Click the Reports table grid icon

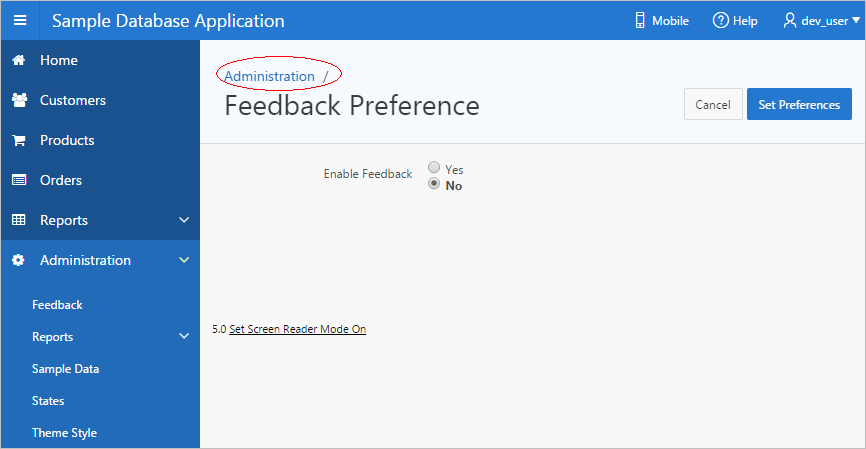point(18,220)
